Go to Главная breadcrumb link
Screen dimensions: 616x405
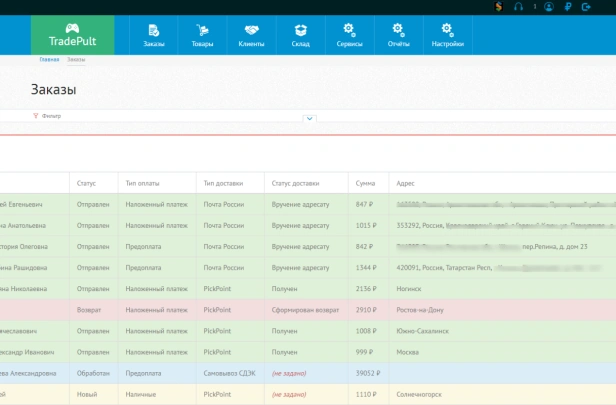click(49, 59)
